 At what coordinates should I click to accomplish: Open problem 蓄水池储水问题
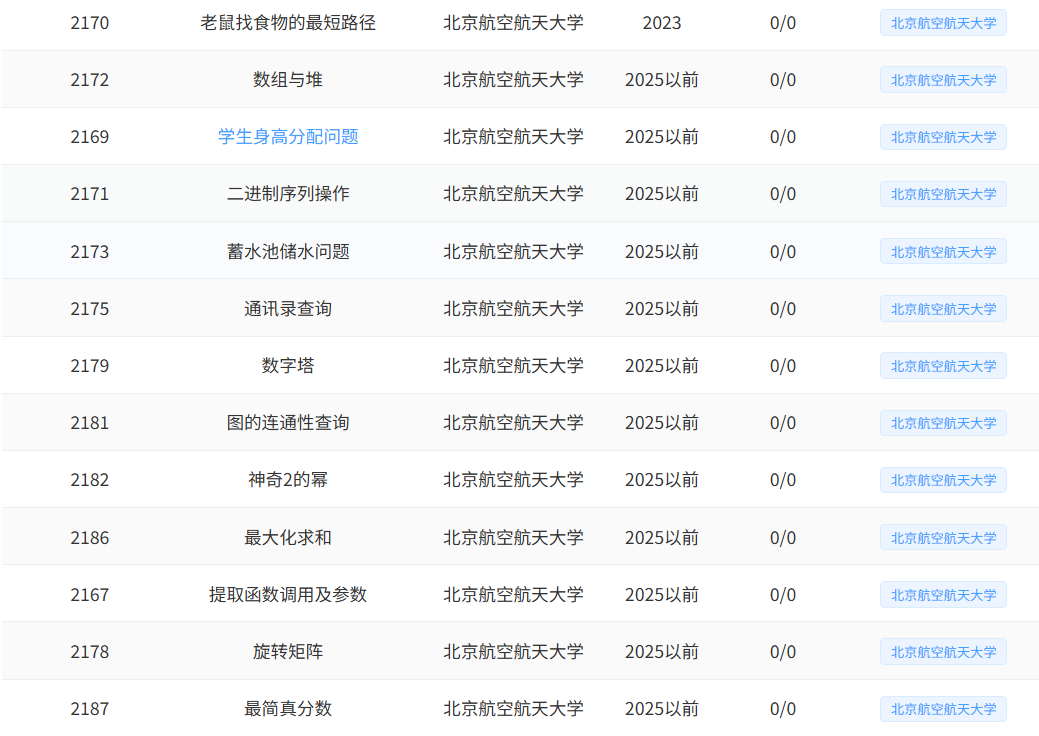point(288,252)
